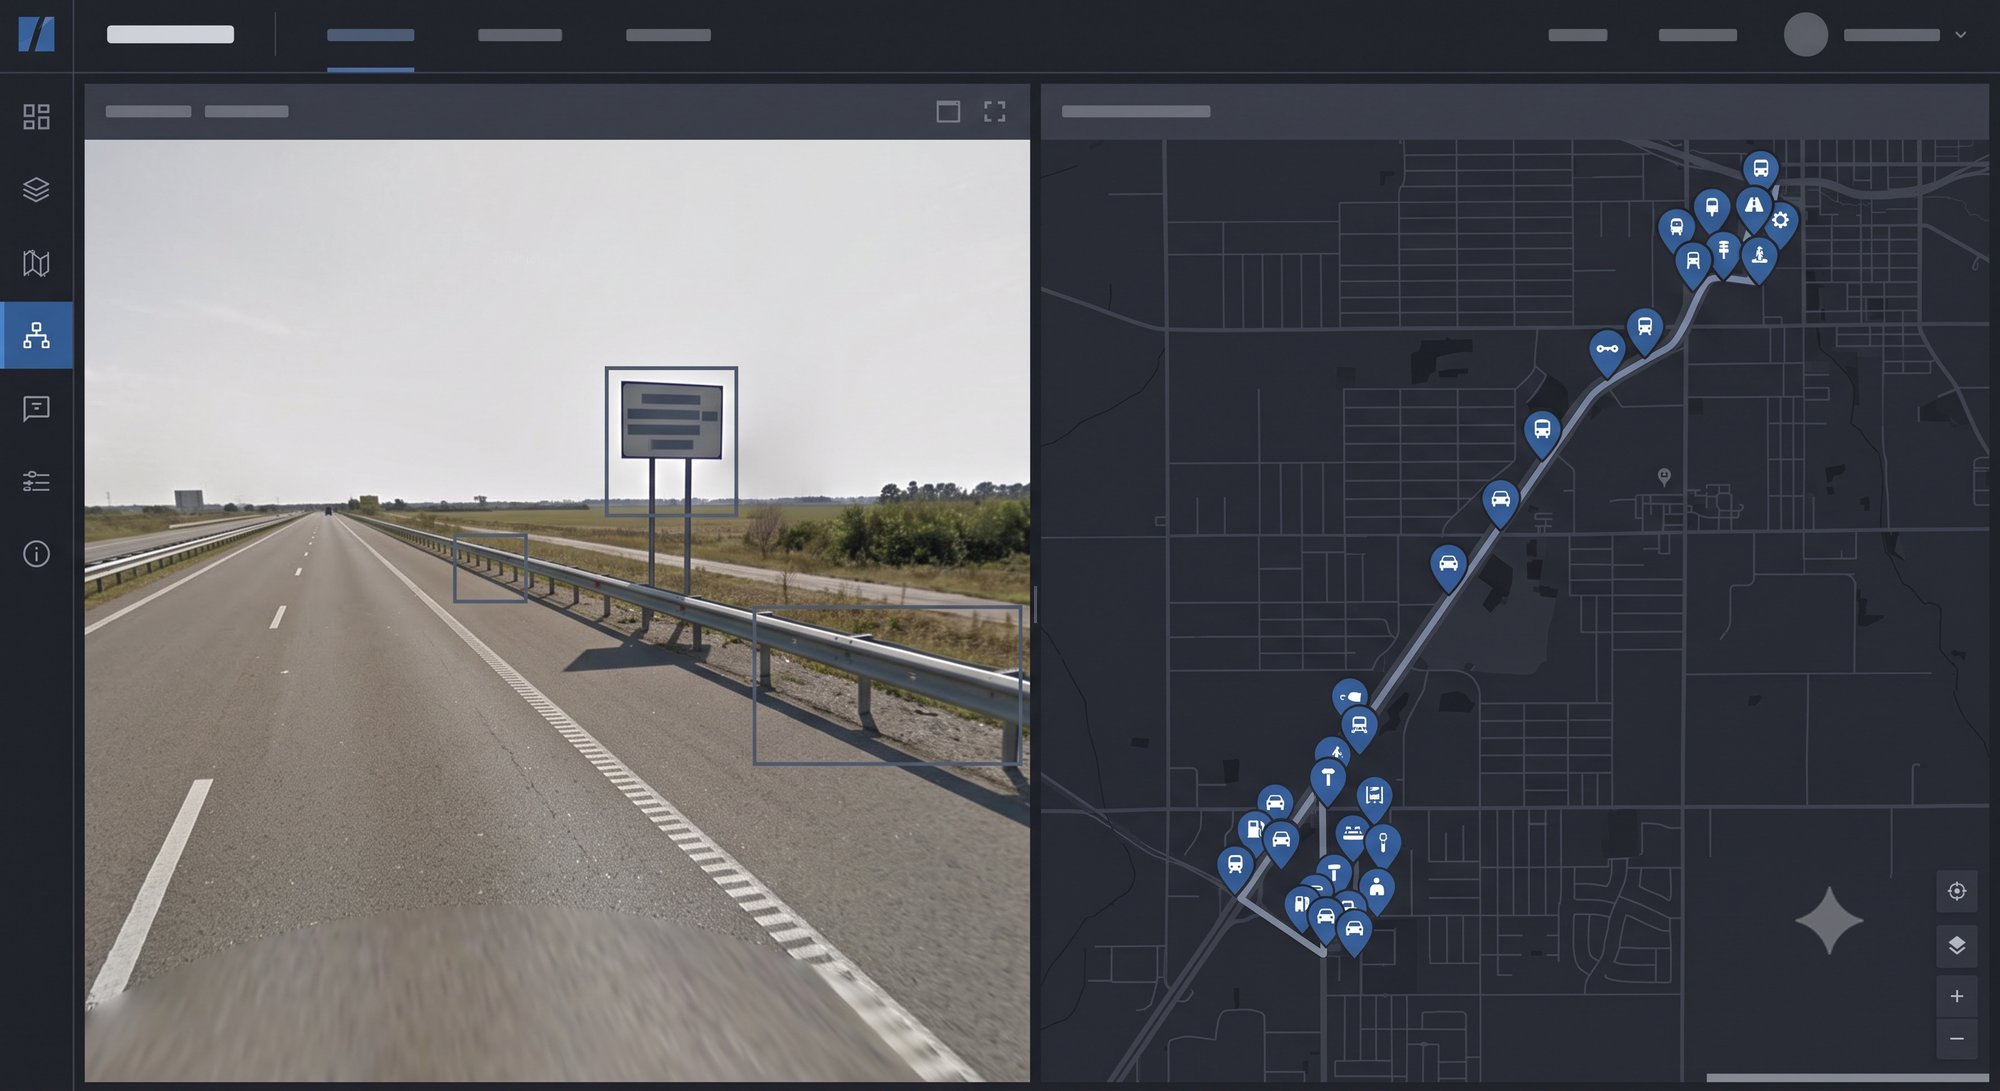Viewport: 2000px width, 1091px height.
Task: Zoom out on the map with minus
Action: tap(1957, 1039)
